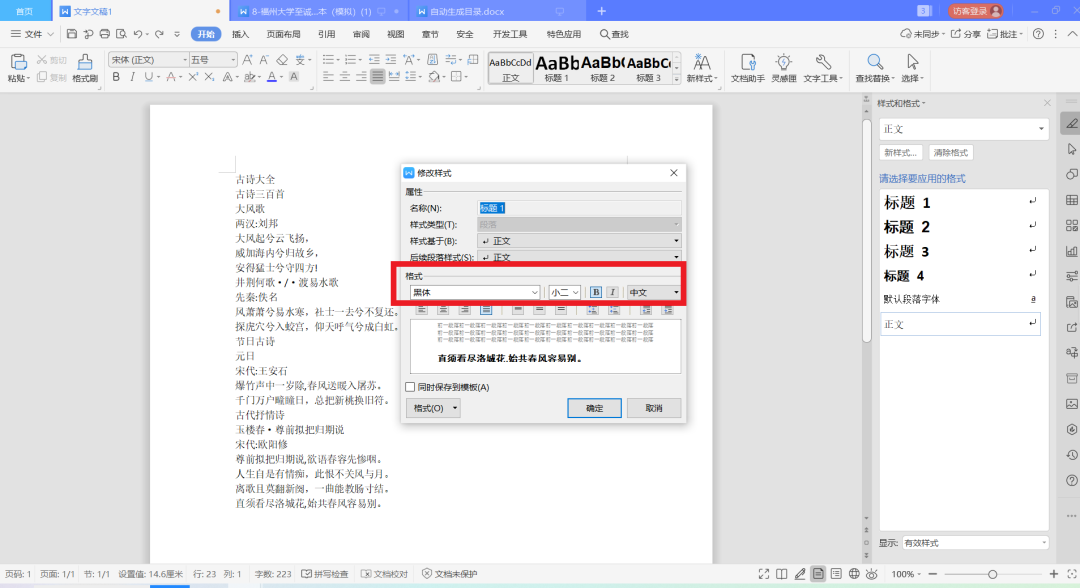1080x588 pixels.
Task: Toggle Italic I button in the 修改样式 dialog
Action: pyautogui.click(x=612, y=292)
